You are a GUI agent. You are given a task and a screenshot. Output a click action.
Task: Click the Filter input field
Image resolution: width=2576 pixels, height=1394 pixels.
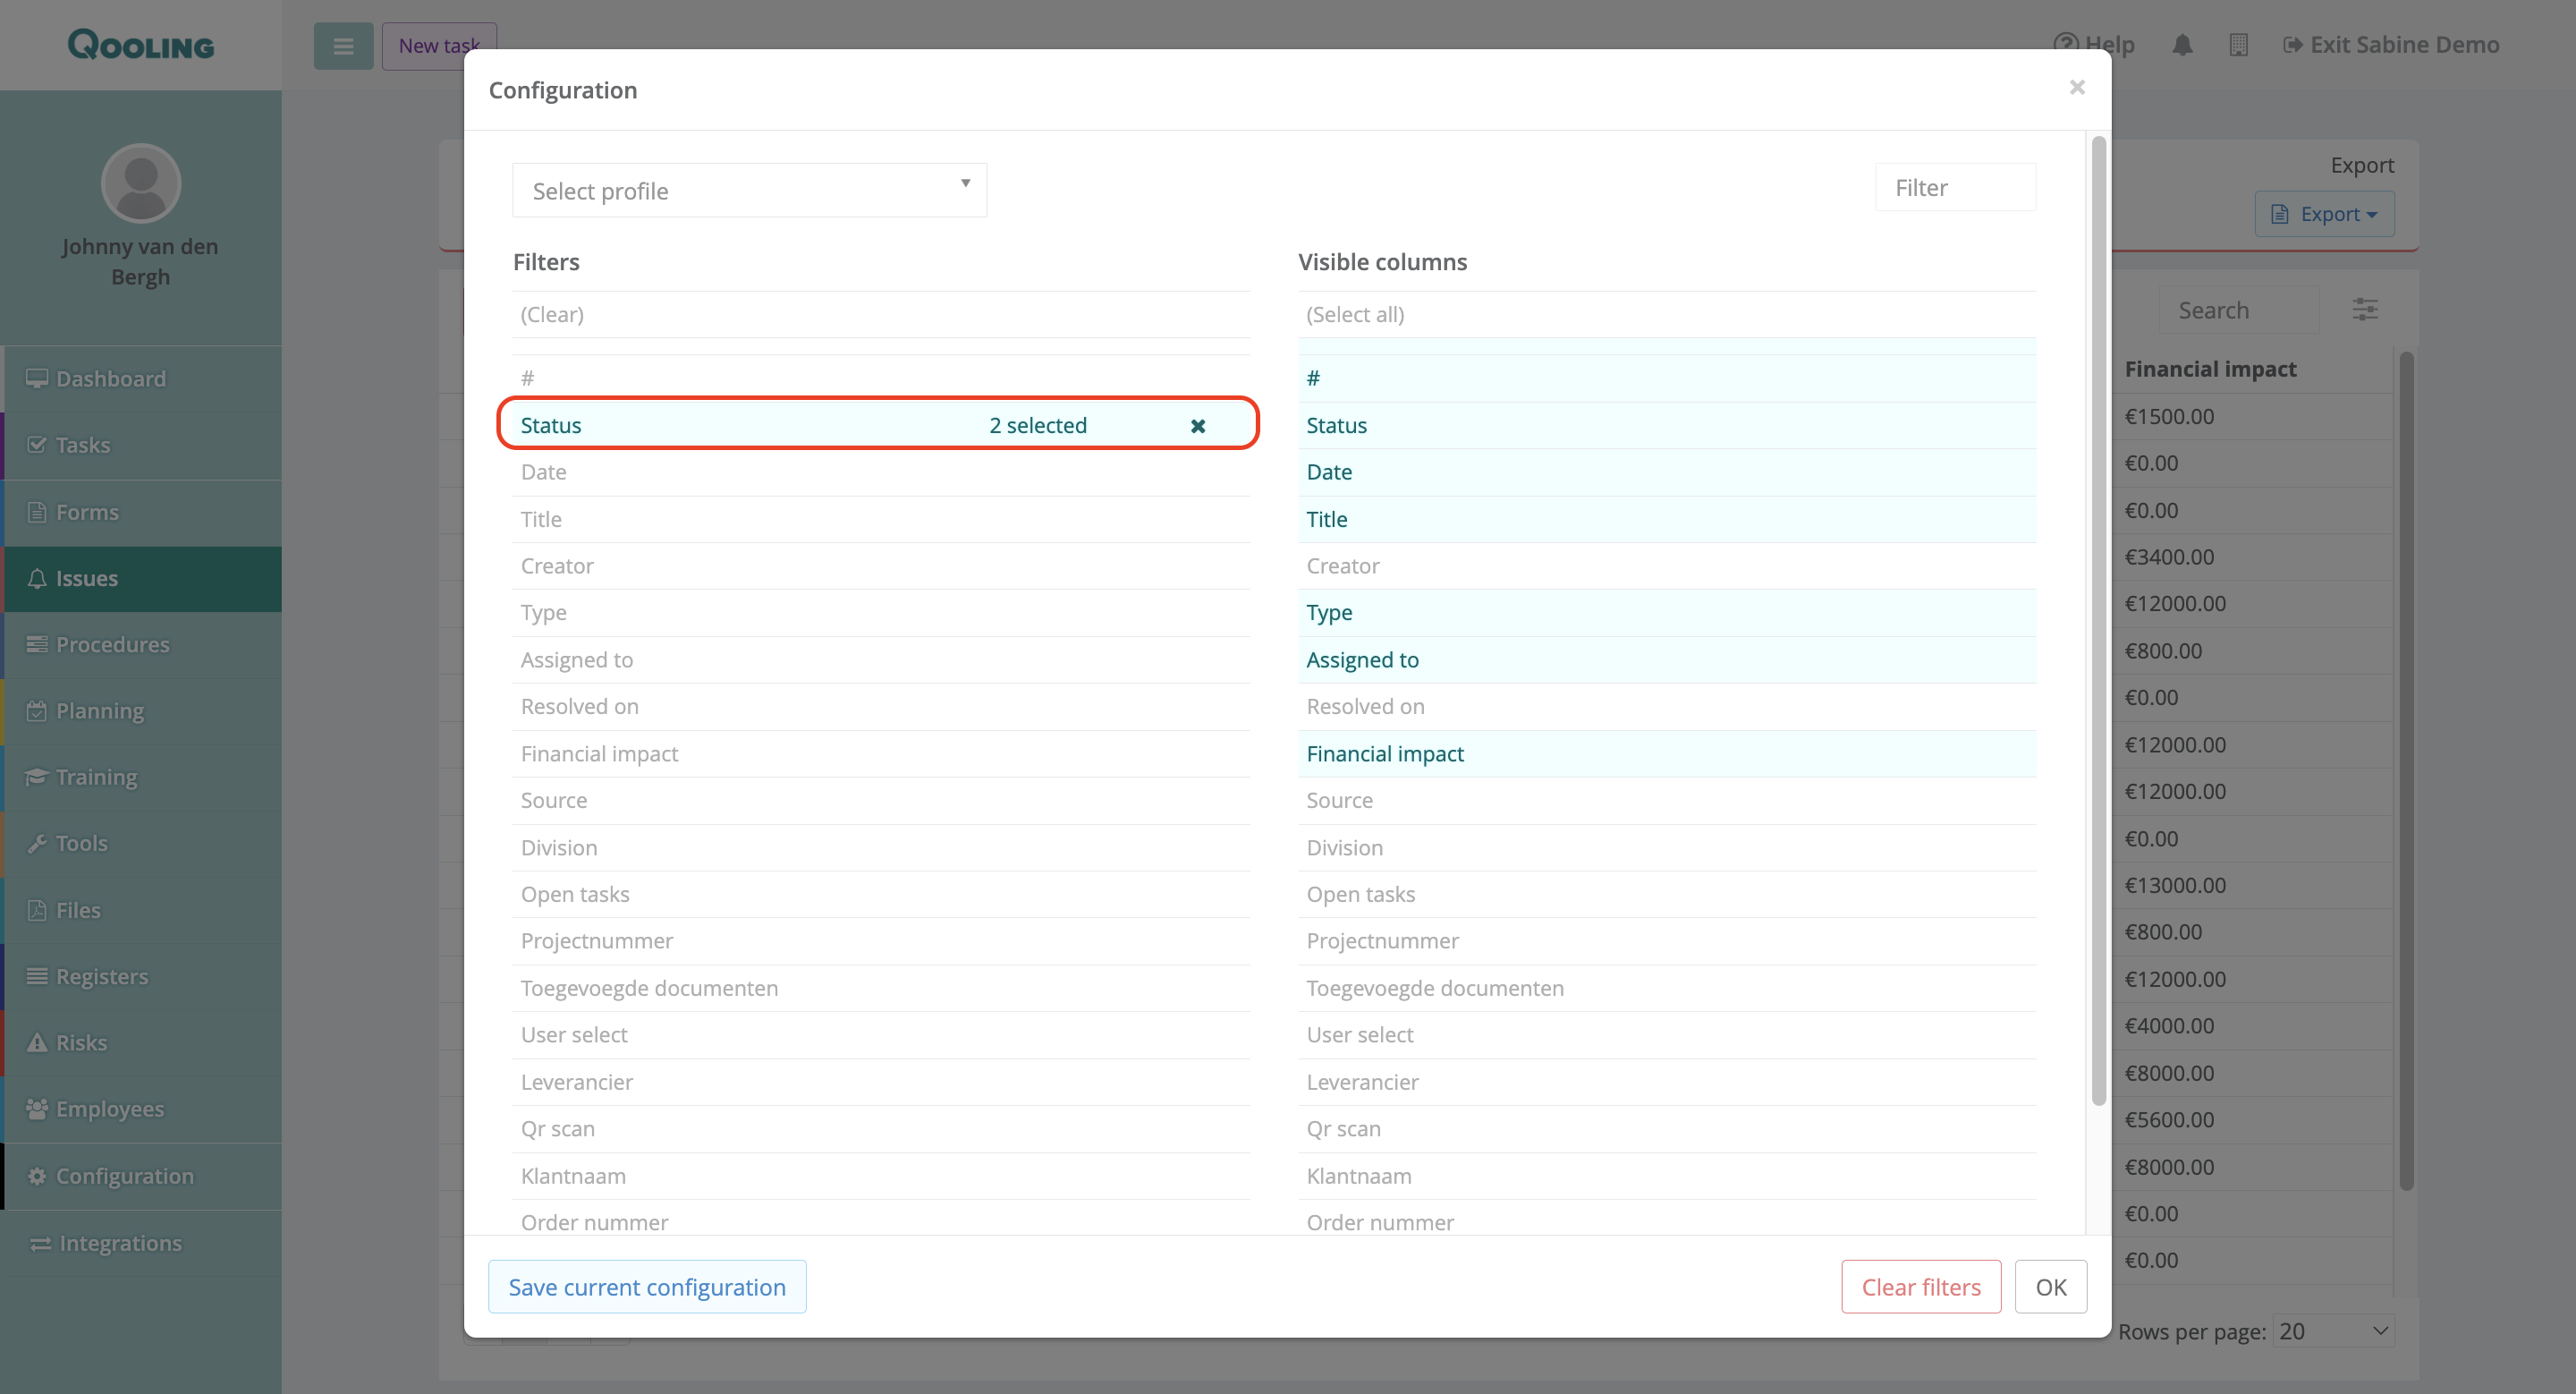[1954, 188]
